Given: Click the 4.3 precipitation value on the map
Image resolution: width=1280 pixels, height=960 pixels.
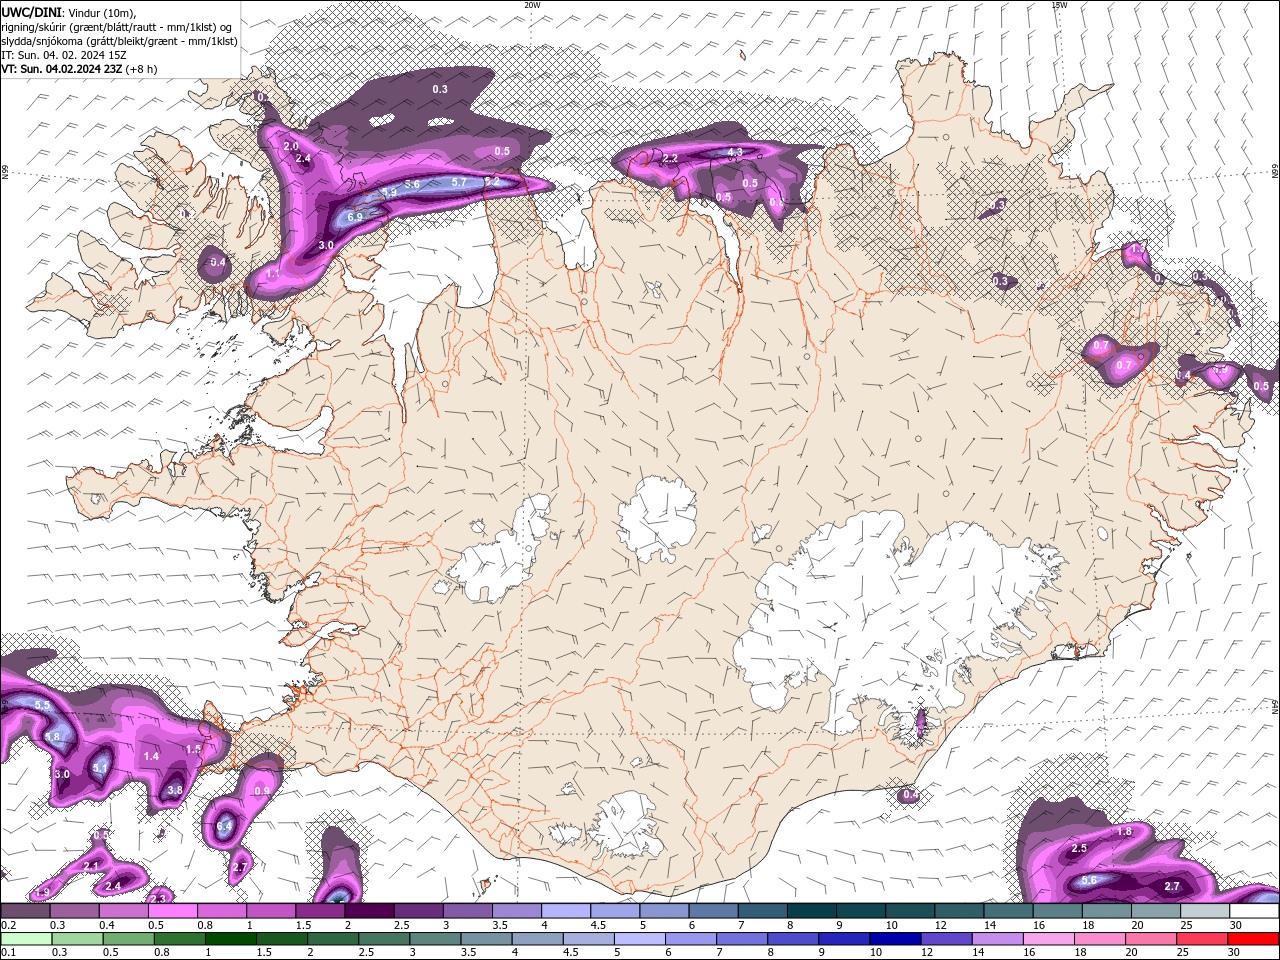Looking at the screenshot, I should 735,152.
